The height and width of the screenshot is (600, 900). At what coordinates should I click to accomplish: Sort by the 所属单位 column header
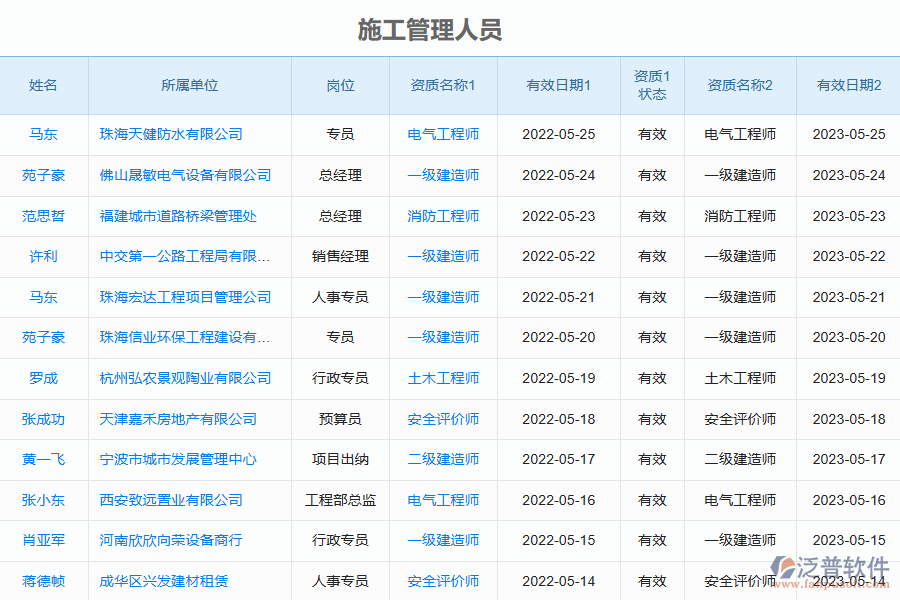[189, 85]
